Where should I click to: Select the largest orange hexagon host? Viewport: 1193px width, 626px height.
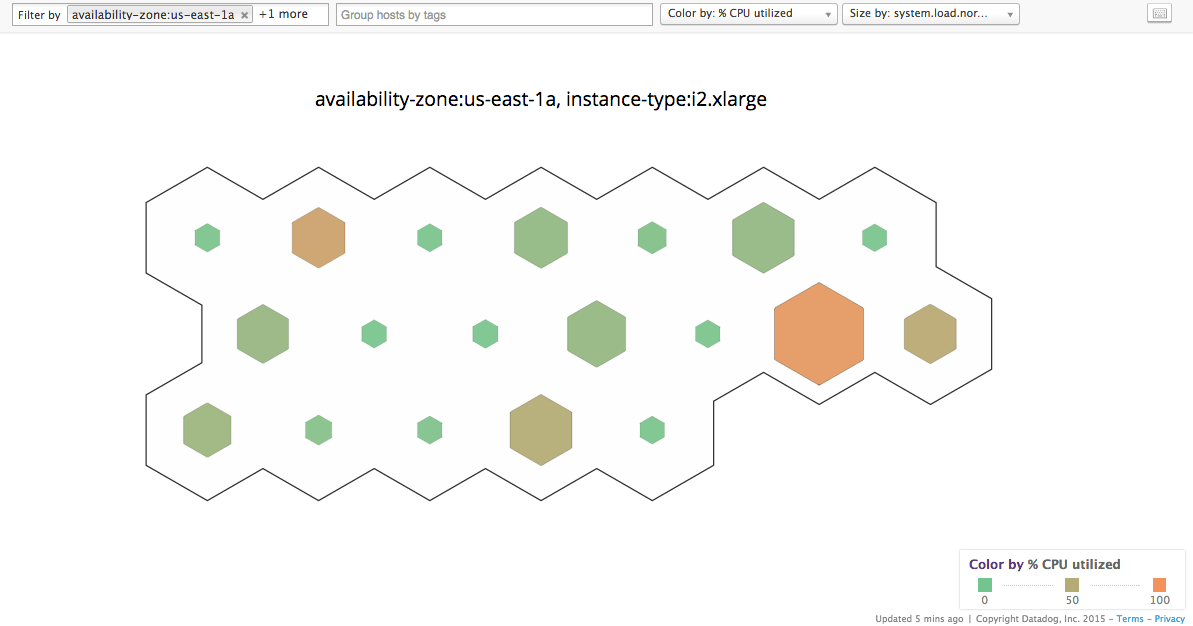pyautogui.click(x=819, y=333)
